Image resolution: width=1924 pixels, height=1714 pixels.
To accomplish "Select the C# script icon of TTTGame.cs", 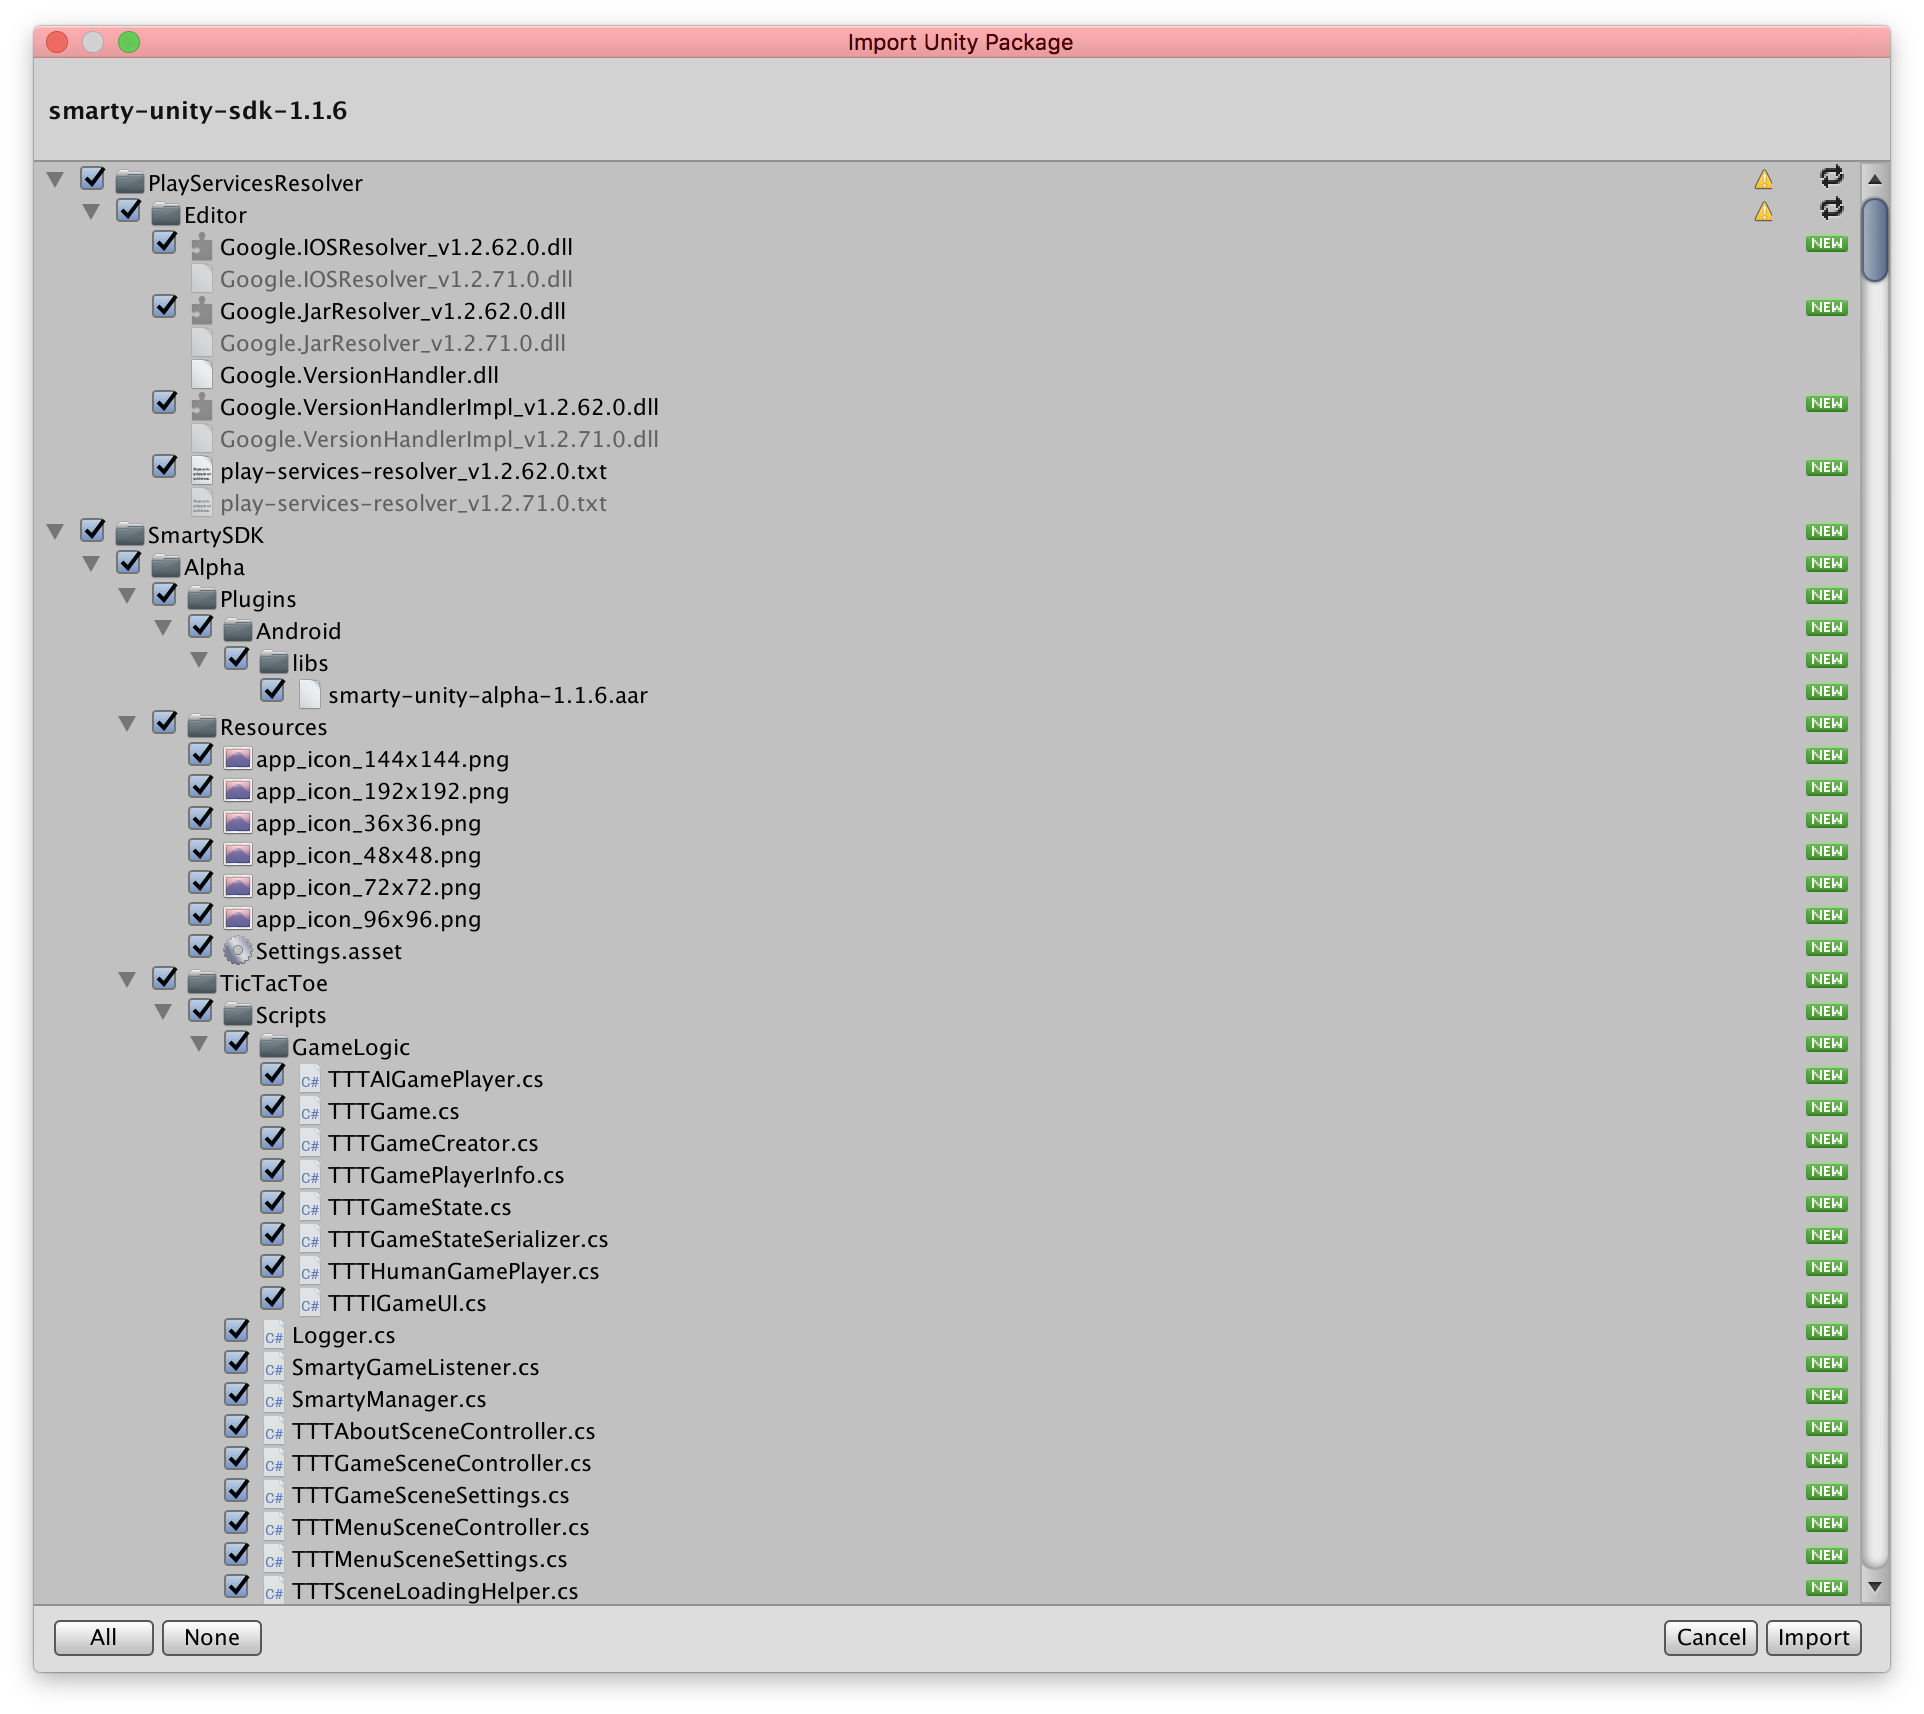I will (x=310, y=1111).
